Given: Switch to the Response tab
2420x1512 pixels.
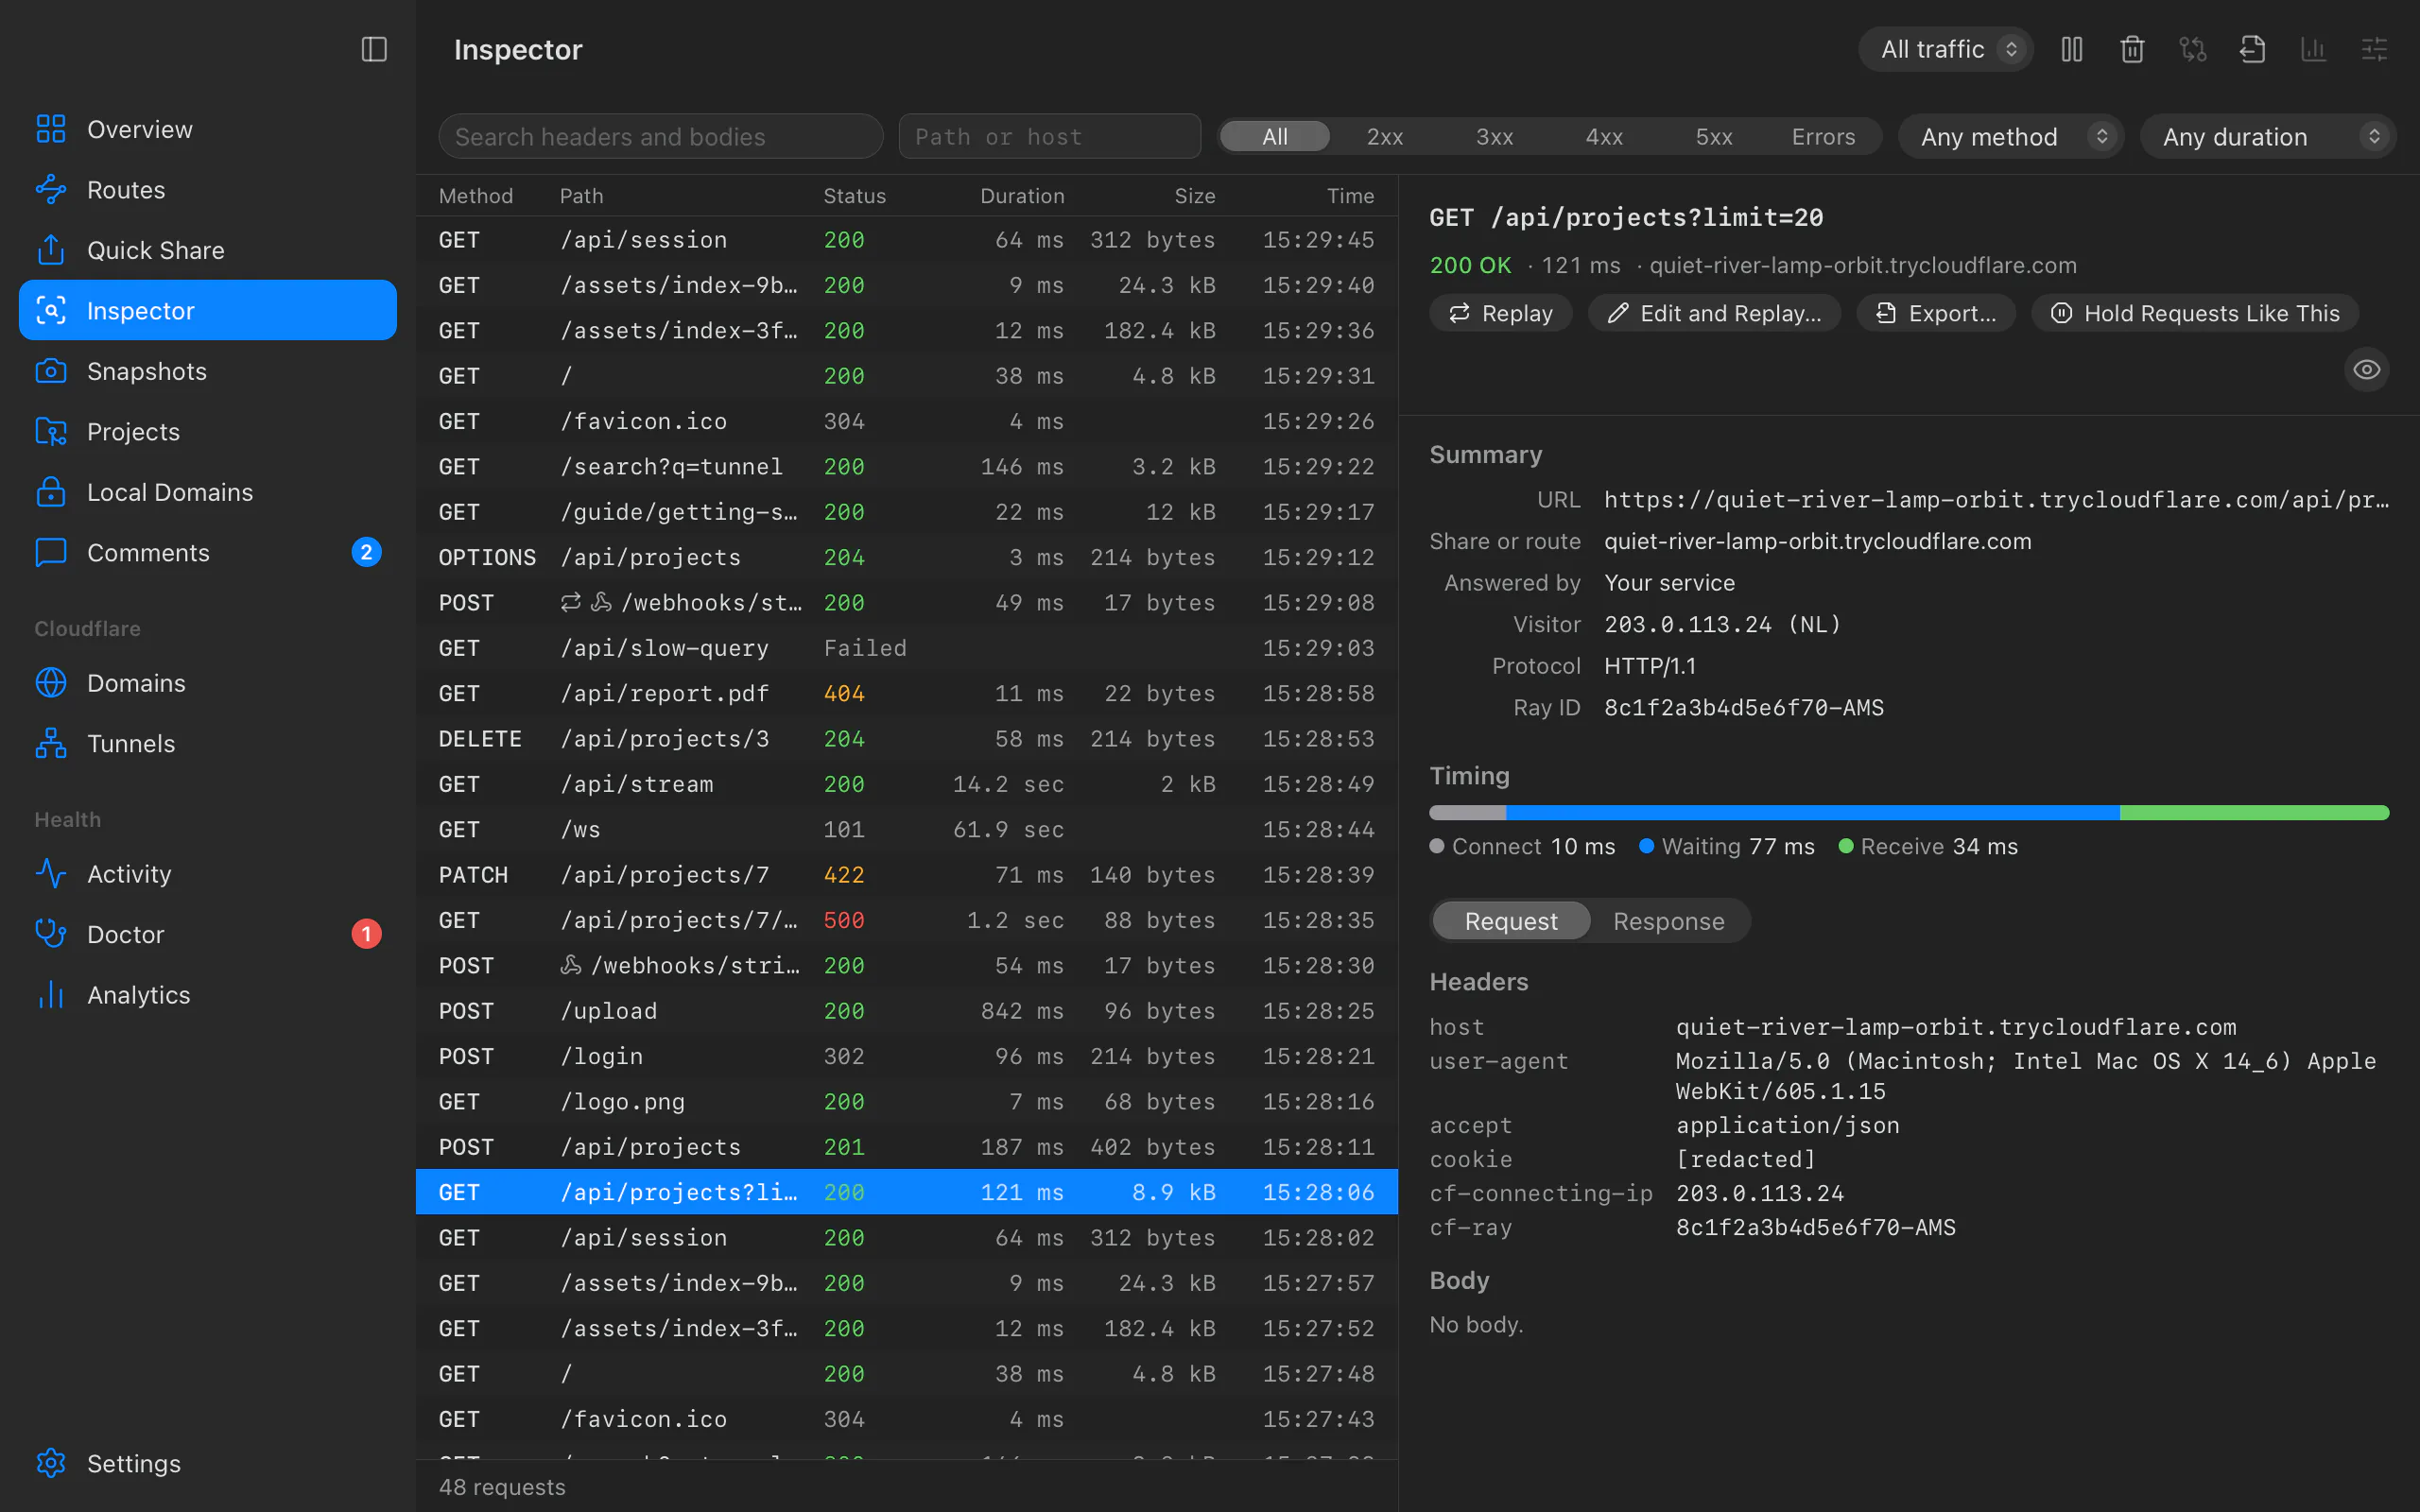Looking at the screenshot, I should [x=1668, y=920].
